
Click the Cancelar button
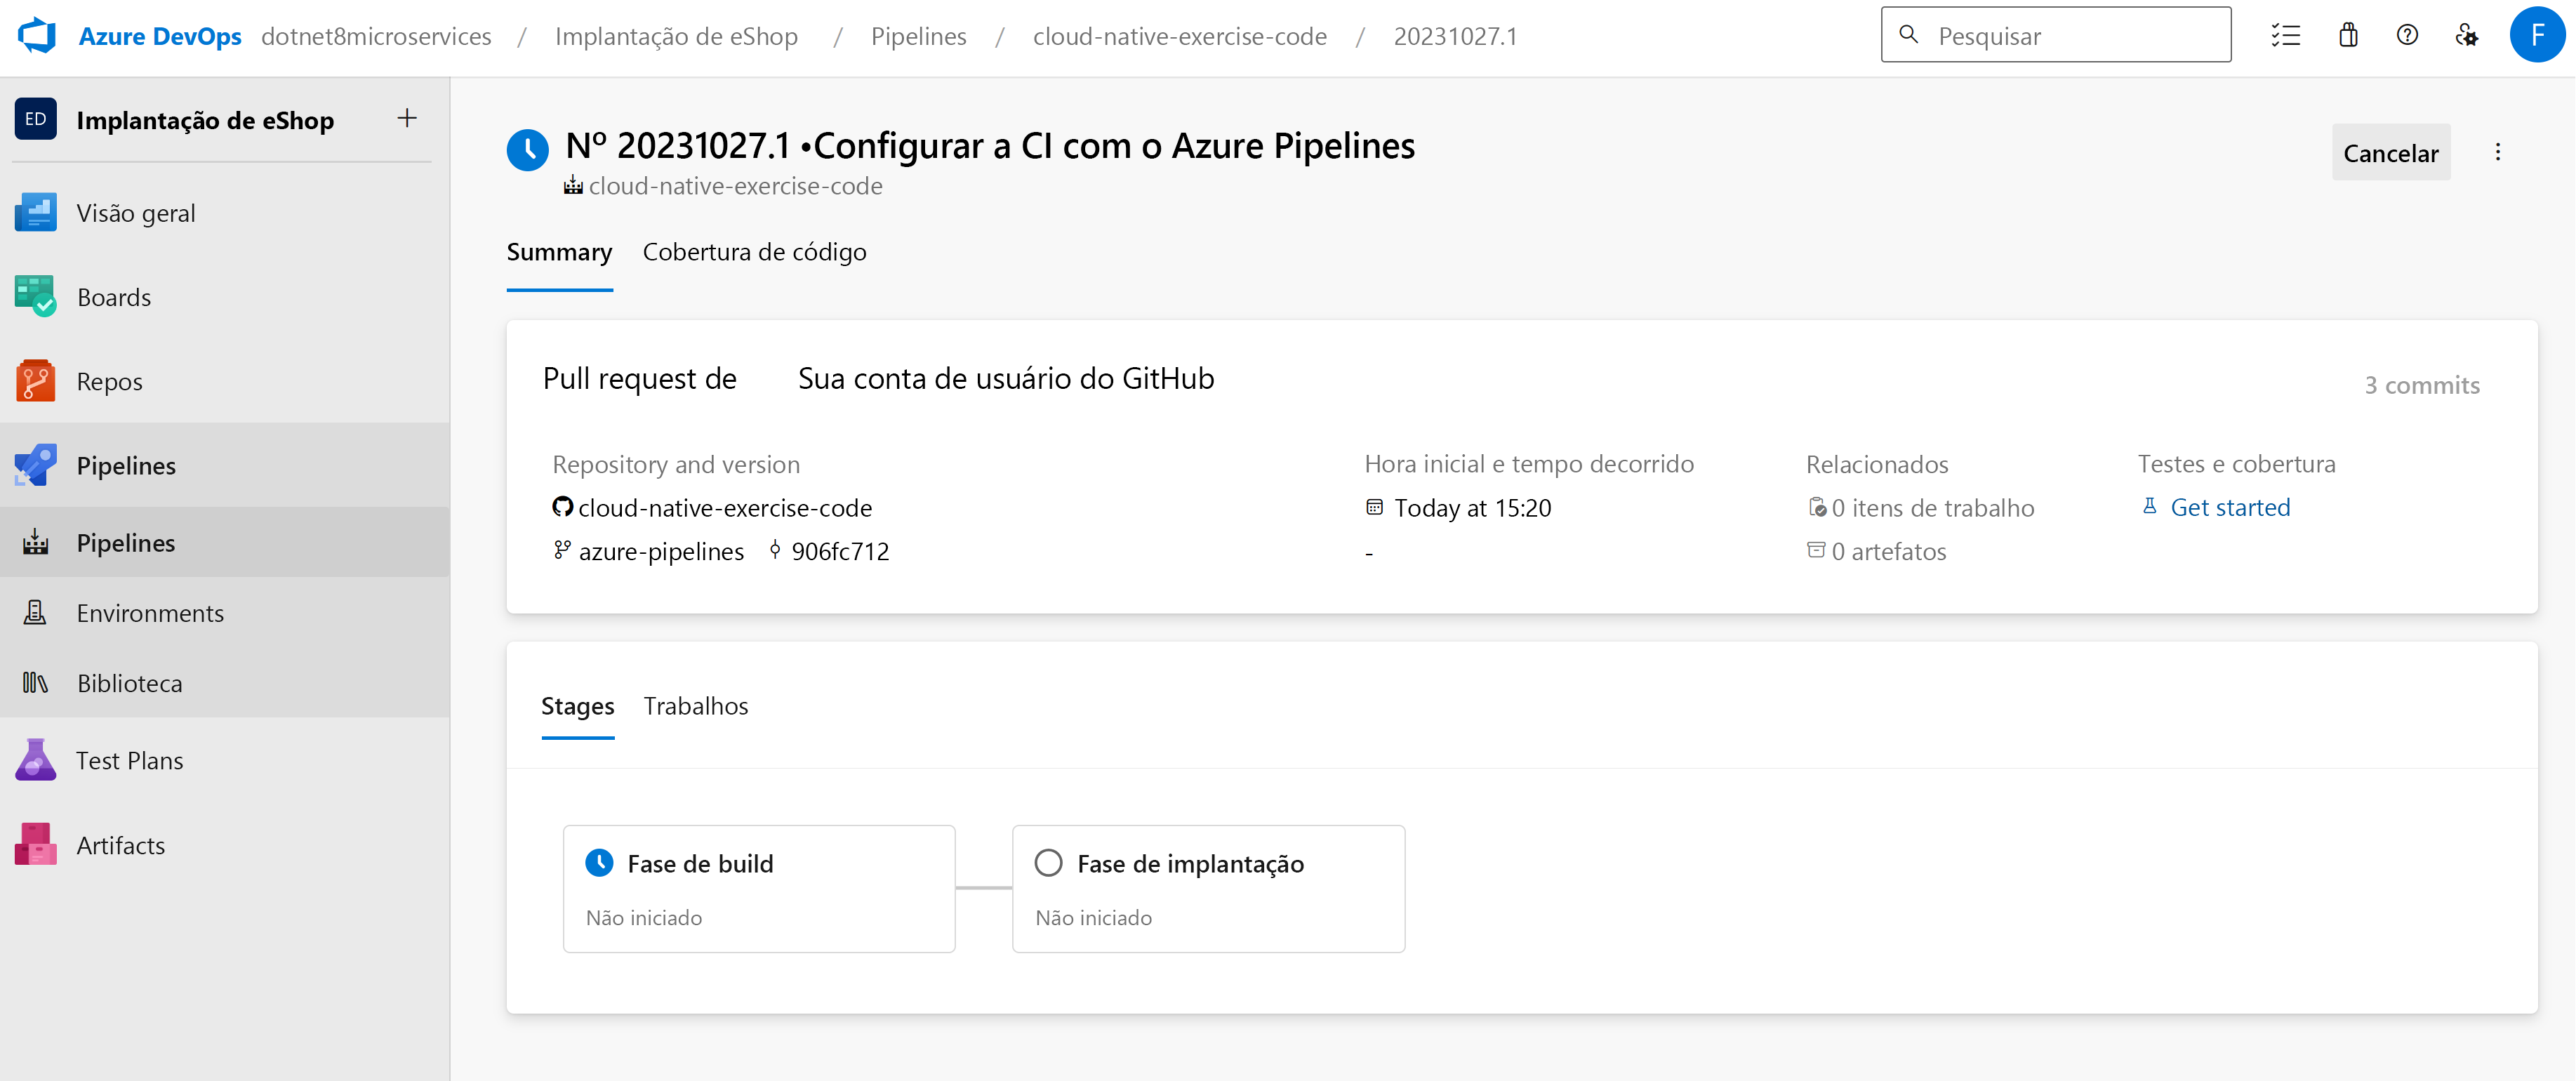[2390, 152]
